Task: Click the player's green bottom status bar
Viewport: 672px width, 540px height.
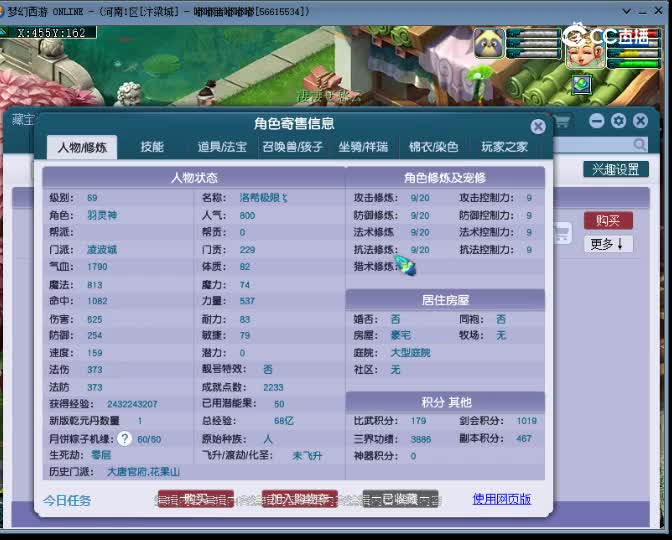Action: pos(634,64)
